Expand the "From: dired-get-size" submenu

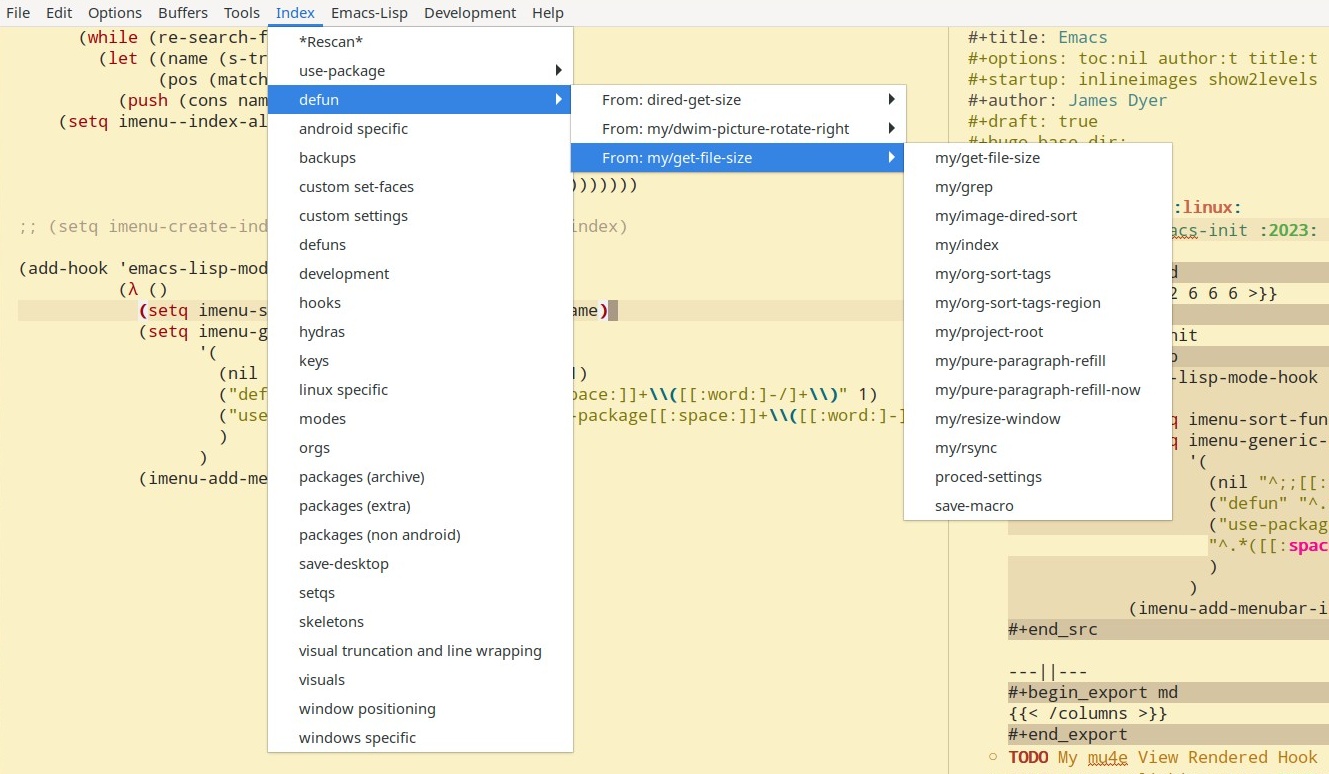(x=671, y=99)
